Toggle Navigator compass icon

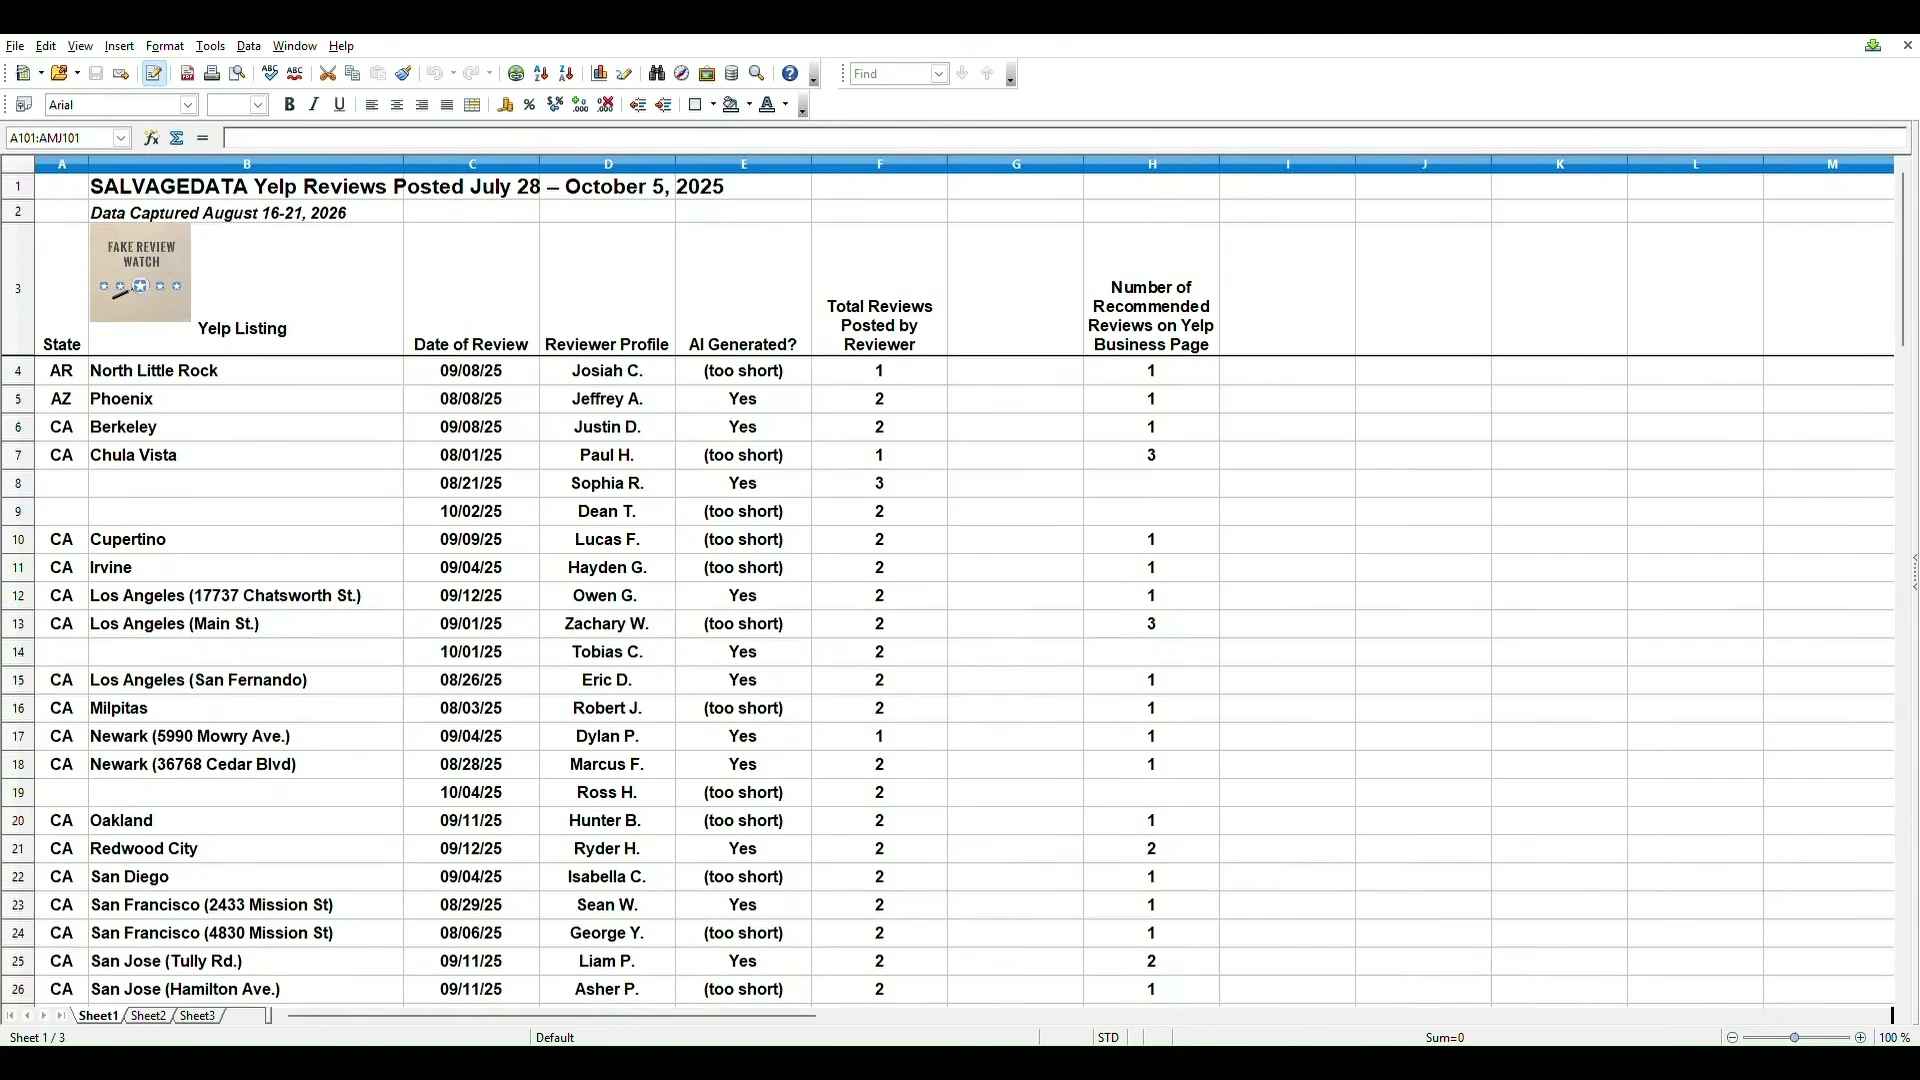(x=682, y=74)
